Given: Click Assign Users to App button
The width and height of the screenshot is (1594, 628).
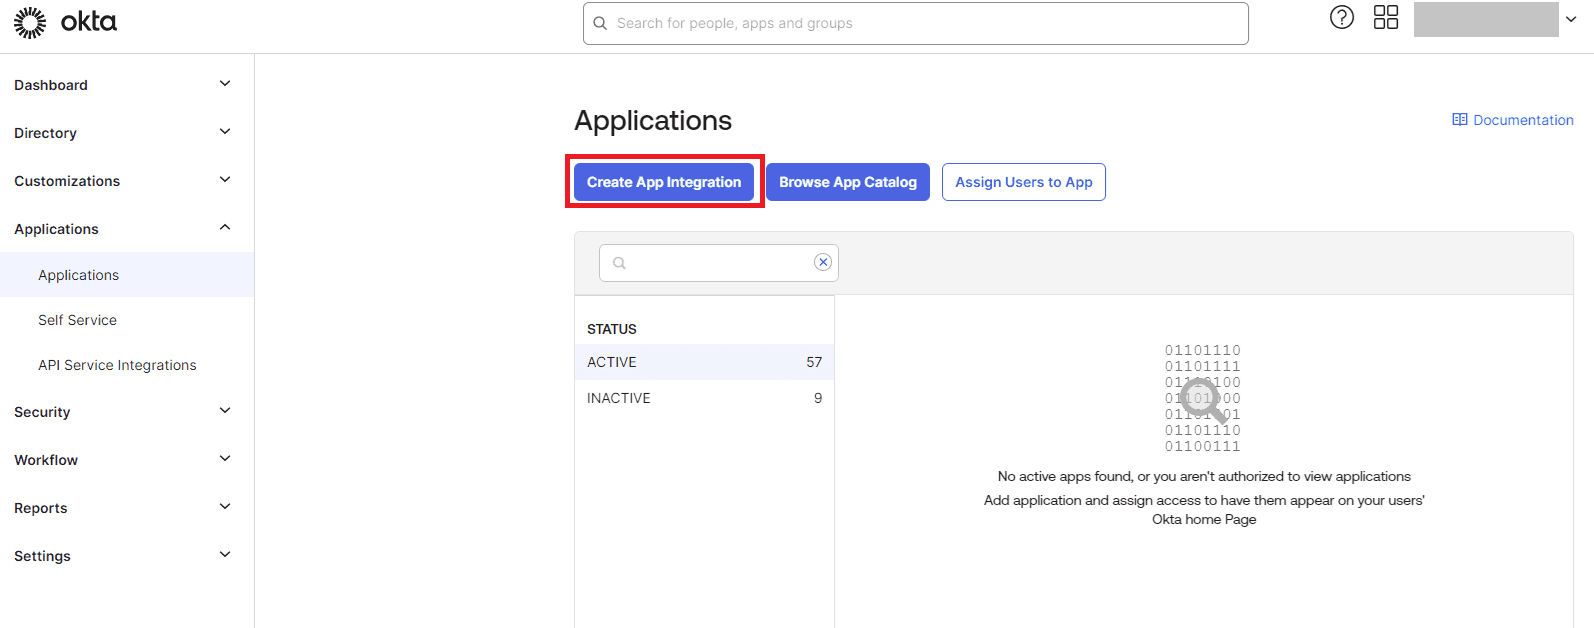Looking at the screenshot, I should 1023,182.
